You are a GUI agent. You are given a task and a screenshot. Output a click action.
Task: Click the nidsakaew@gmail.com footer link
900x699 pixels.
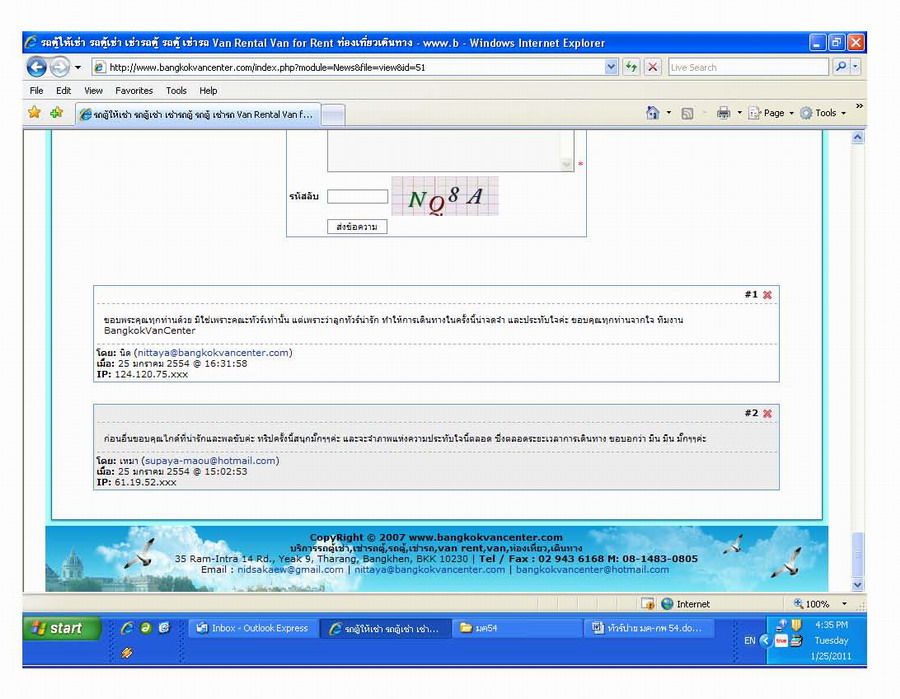click(290, 570)
